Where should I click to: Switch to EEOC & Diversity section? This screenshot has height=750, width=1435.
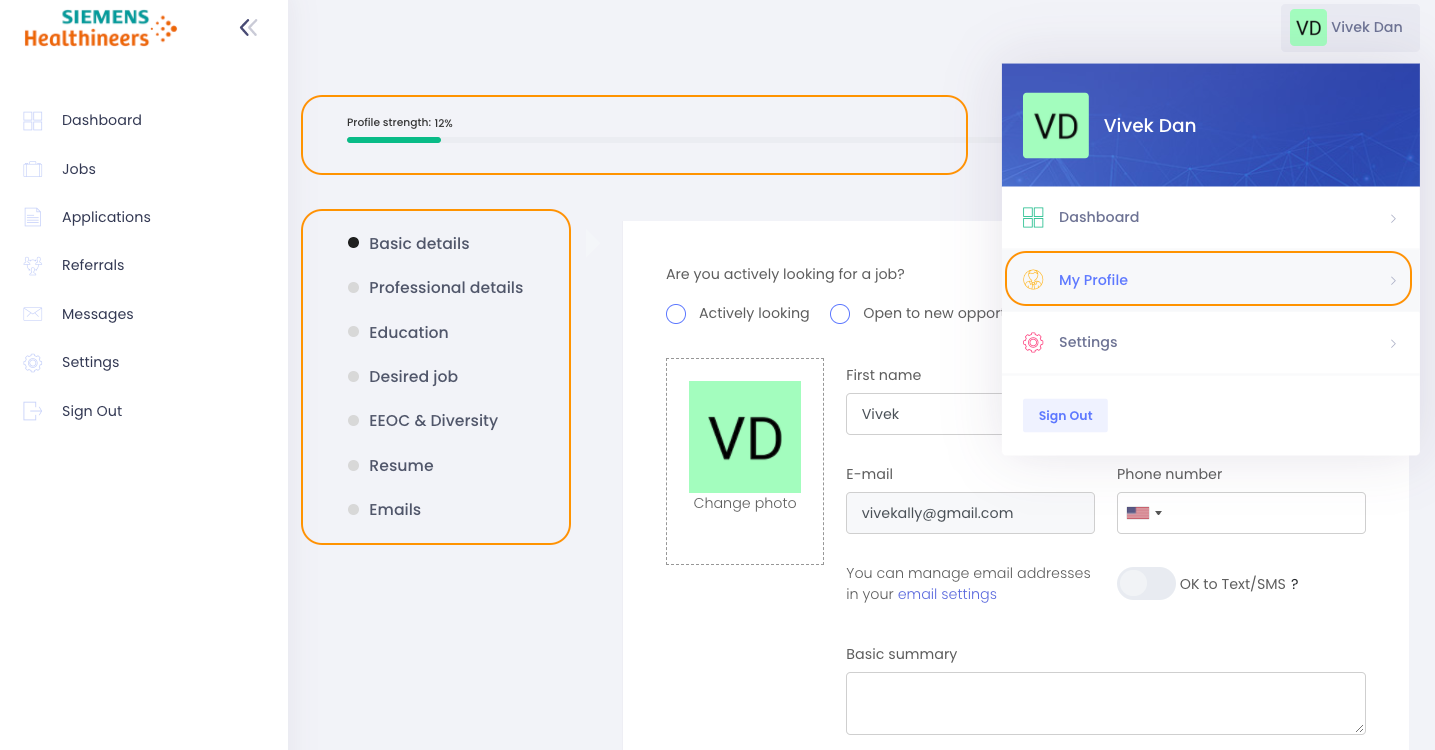[433, 420]
